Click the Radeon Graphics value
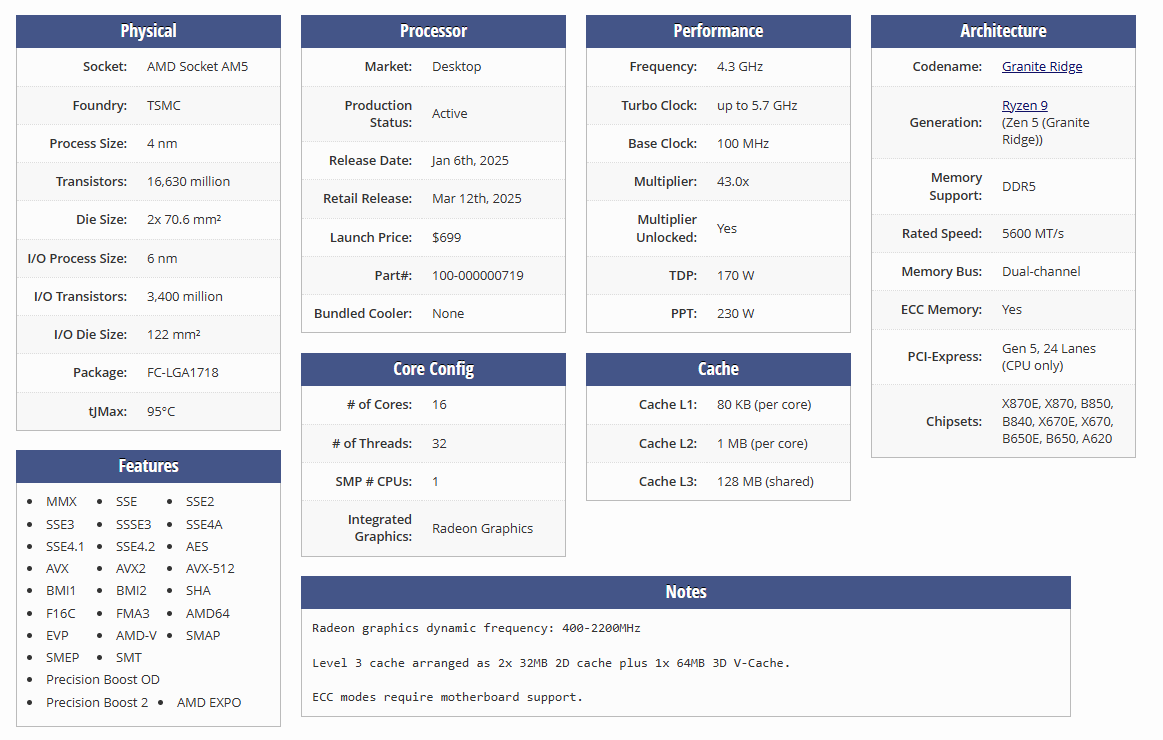This screenshot has width=1163, height=740. click(482, 529)
